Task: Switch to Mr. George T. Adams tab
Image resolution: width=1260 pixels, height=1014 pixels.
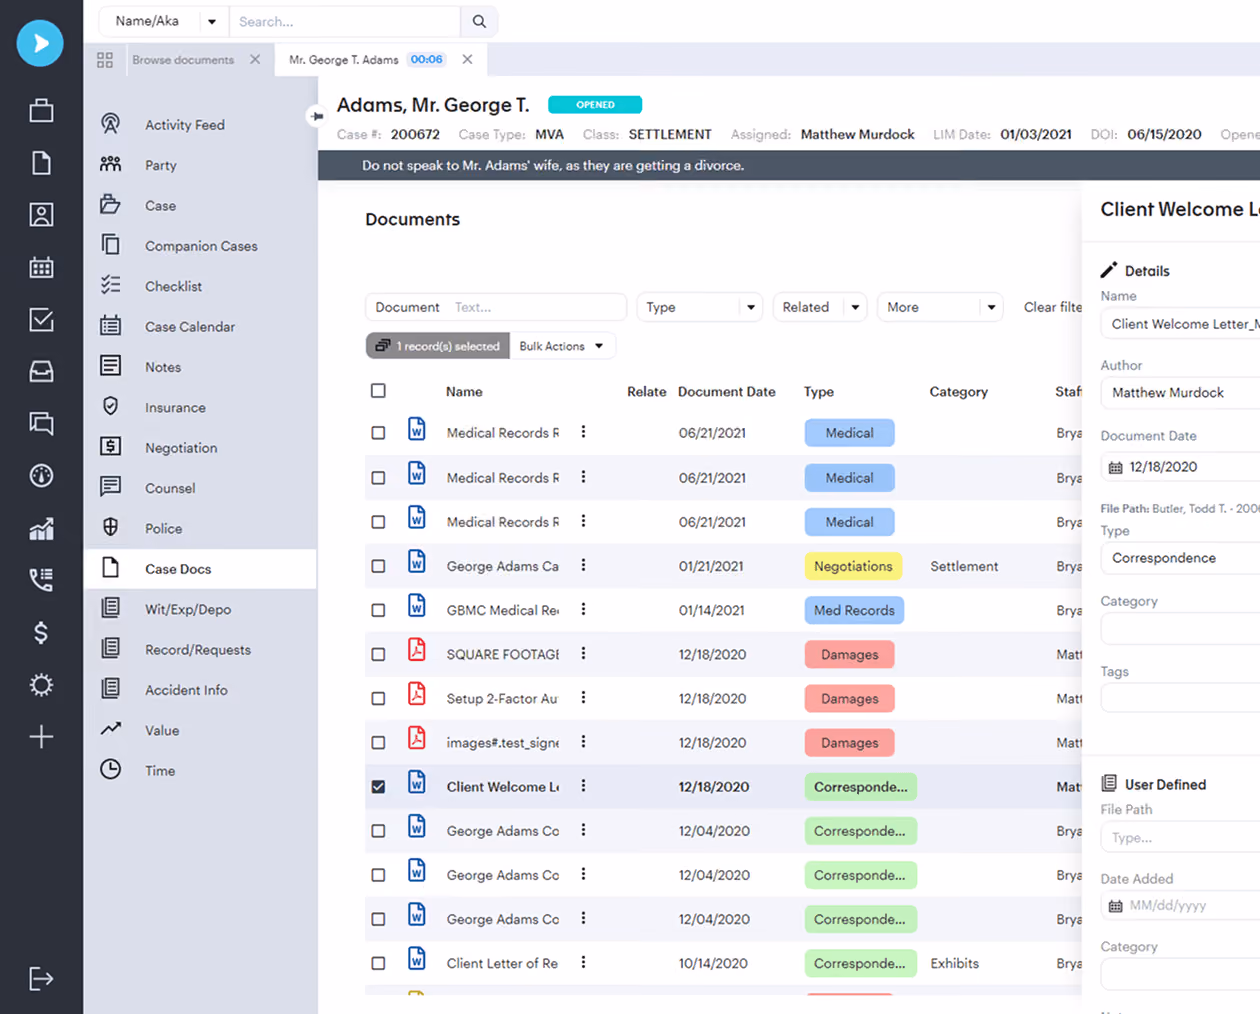Action: coord(344,60)
